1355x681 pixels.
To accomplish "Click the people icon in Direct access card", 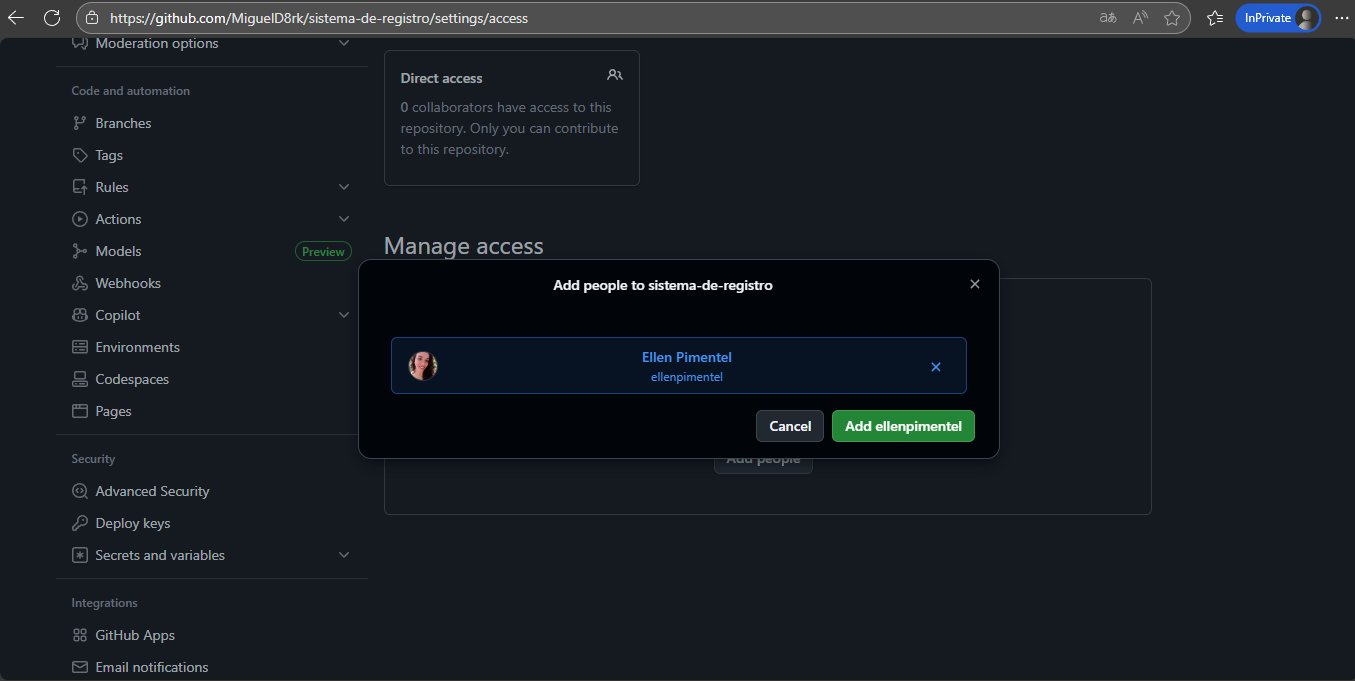I will pos(615,75).
